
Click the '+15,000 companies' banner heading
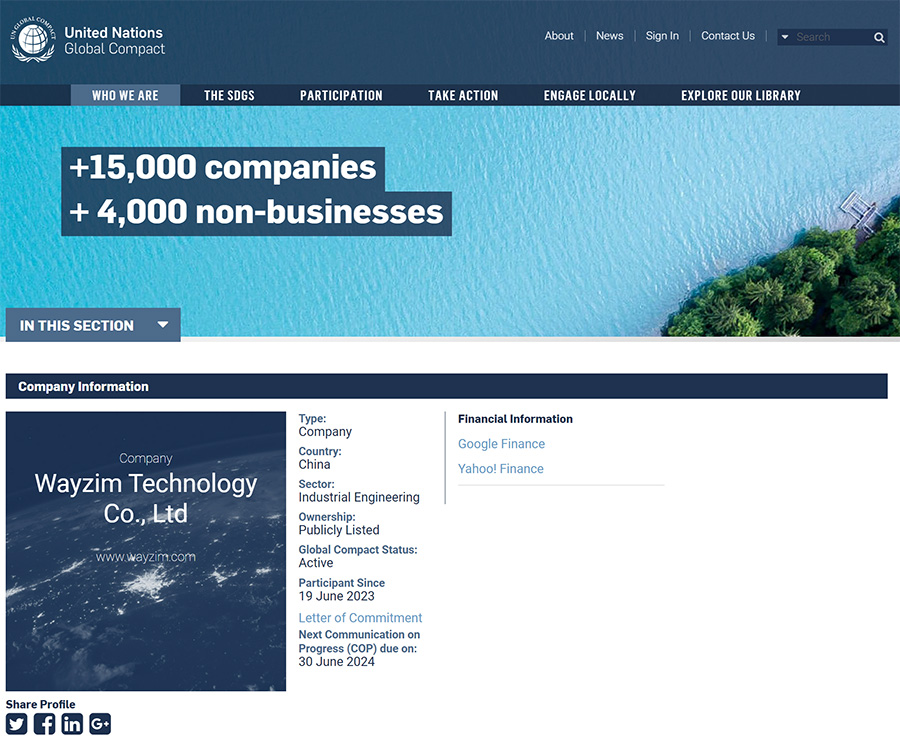223,168
